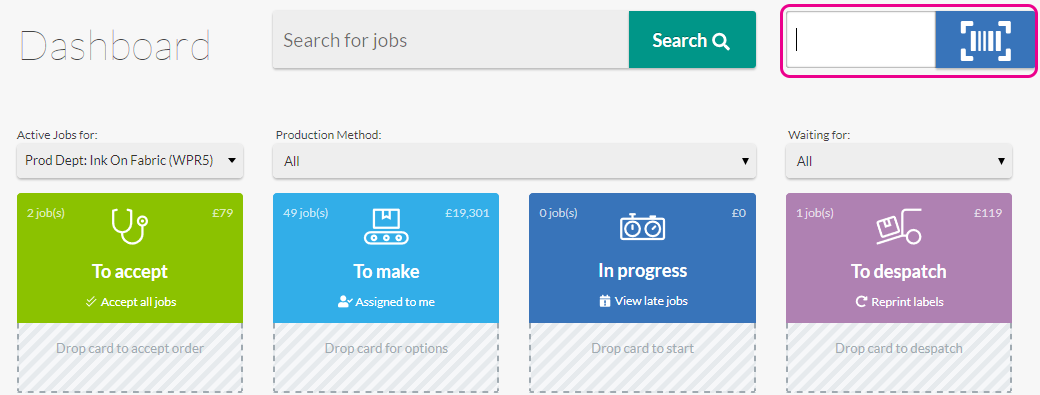Image resolution: width=1040 pixels, height=395 pixels.
Task: Select the To make card heading
Action: point(386,272)
